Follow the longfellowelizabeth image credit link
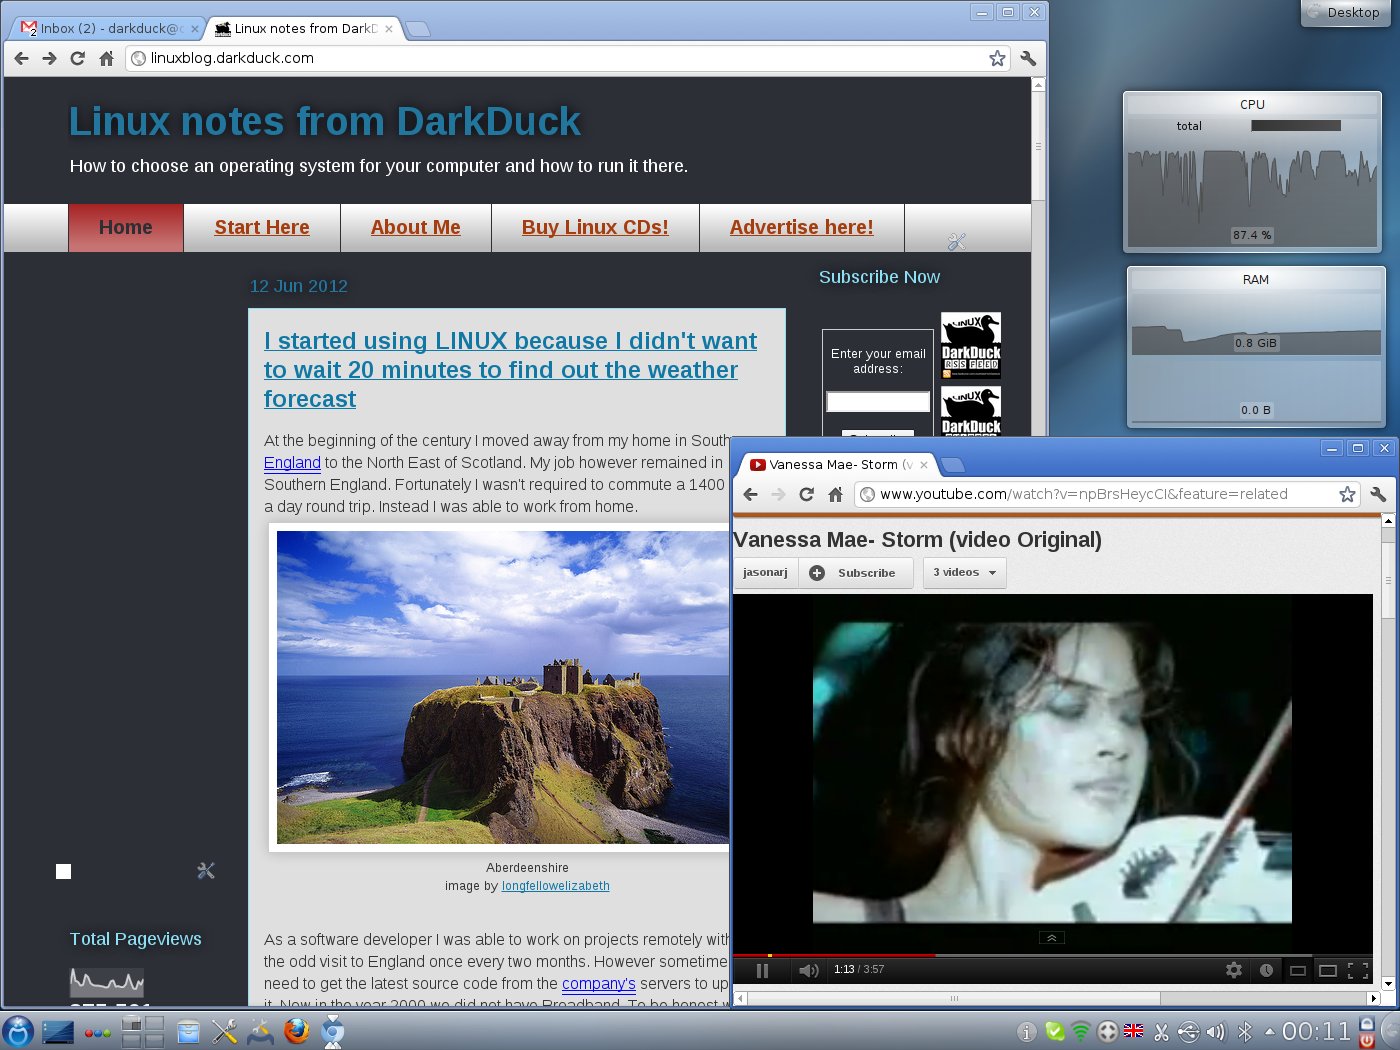 click(555, 886)
